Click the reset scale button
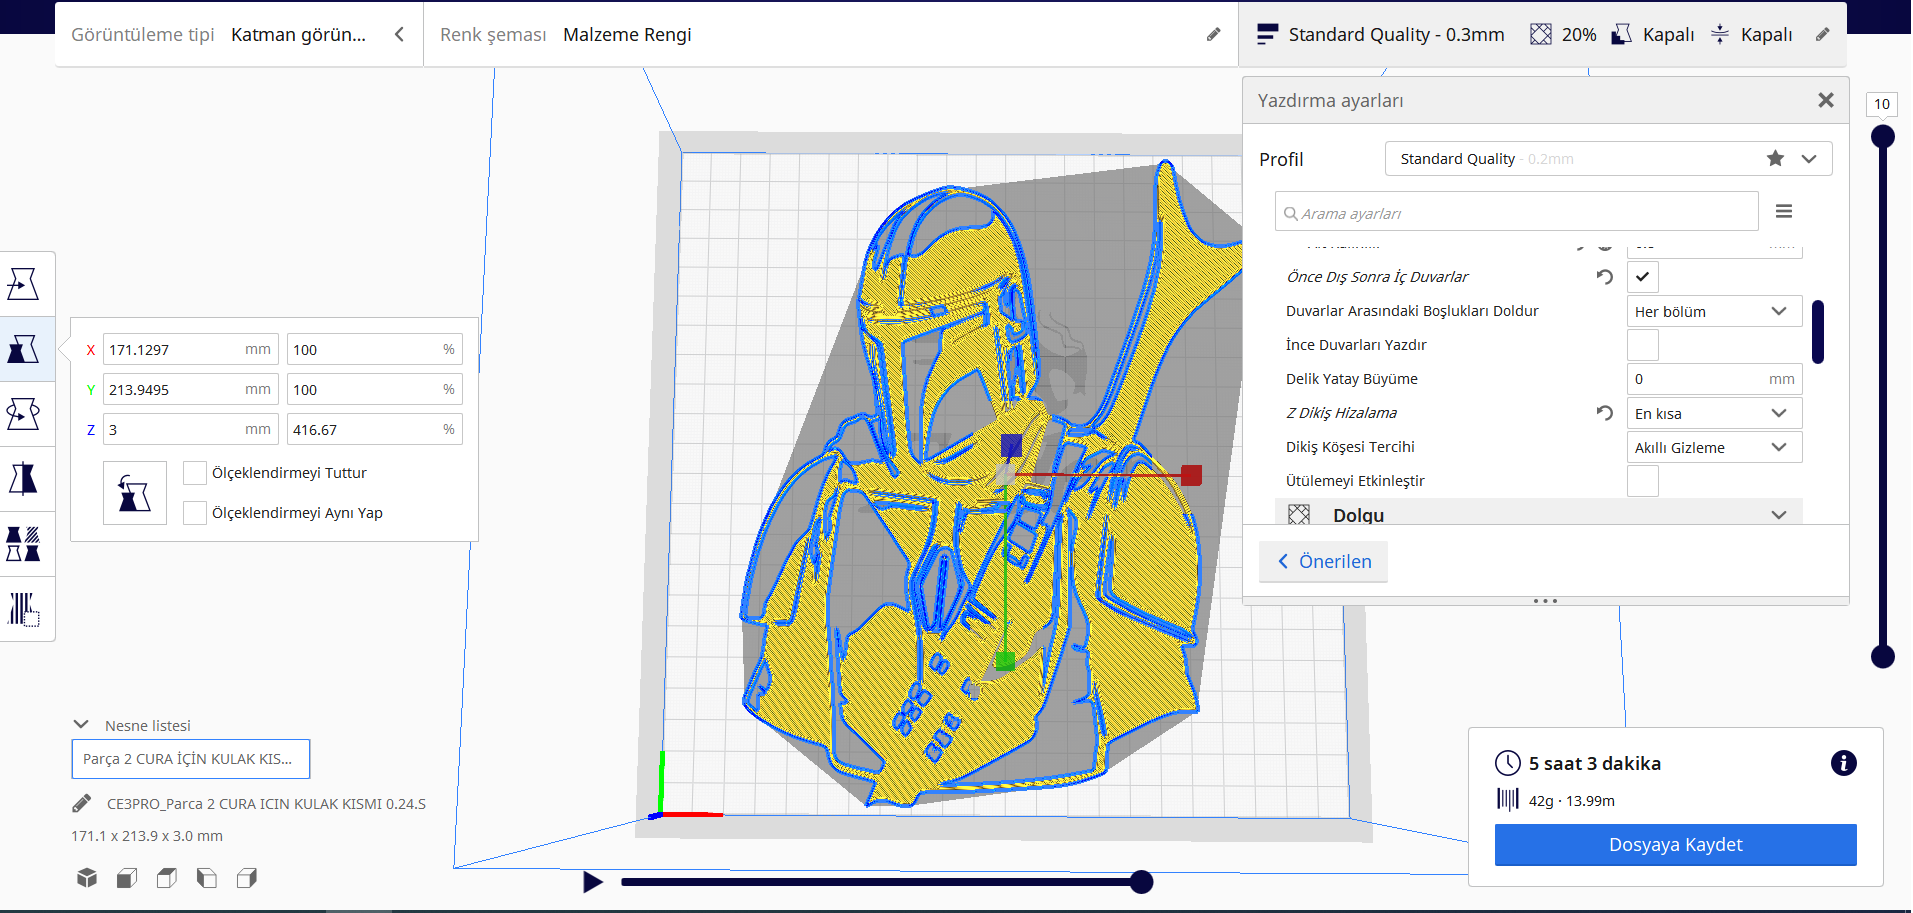Image resolution: width=1913 pixels, height=913 pixels. (x=135, y=493)
